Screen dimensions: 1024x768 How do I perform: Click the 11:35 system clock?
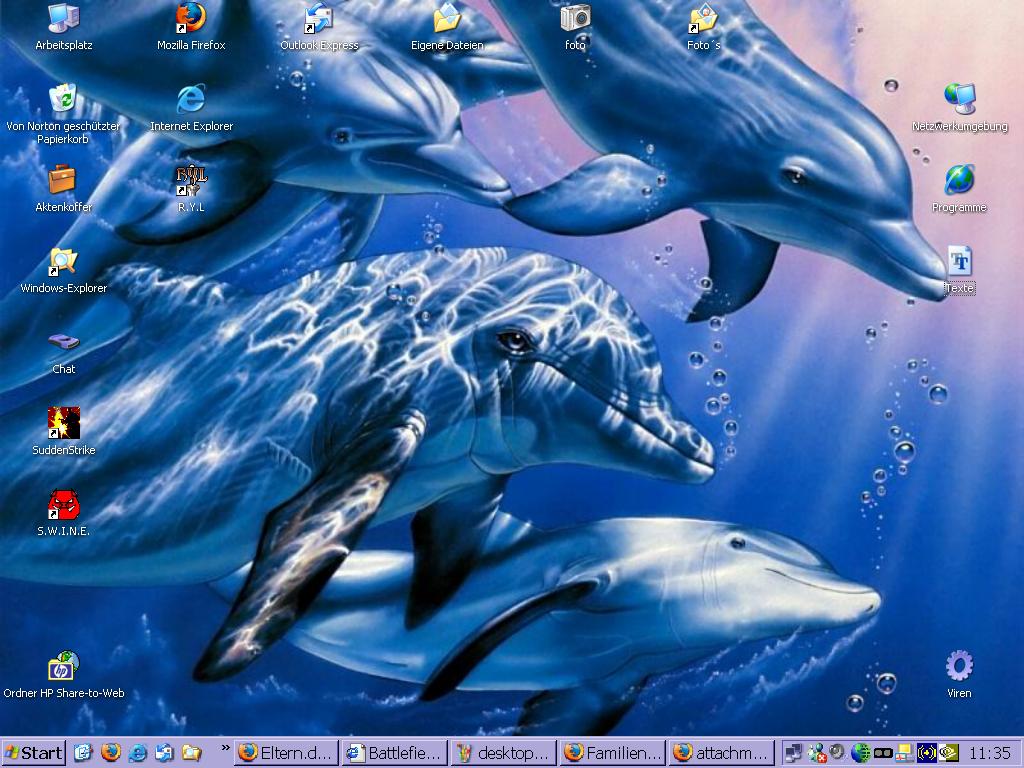[989, 753]
